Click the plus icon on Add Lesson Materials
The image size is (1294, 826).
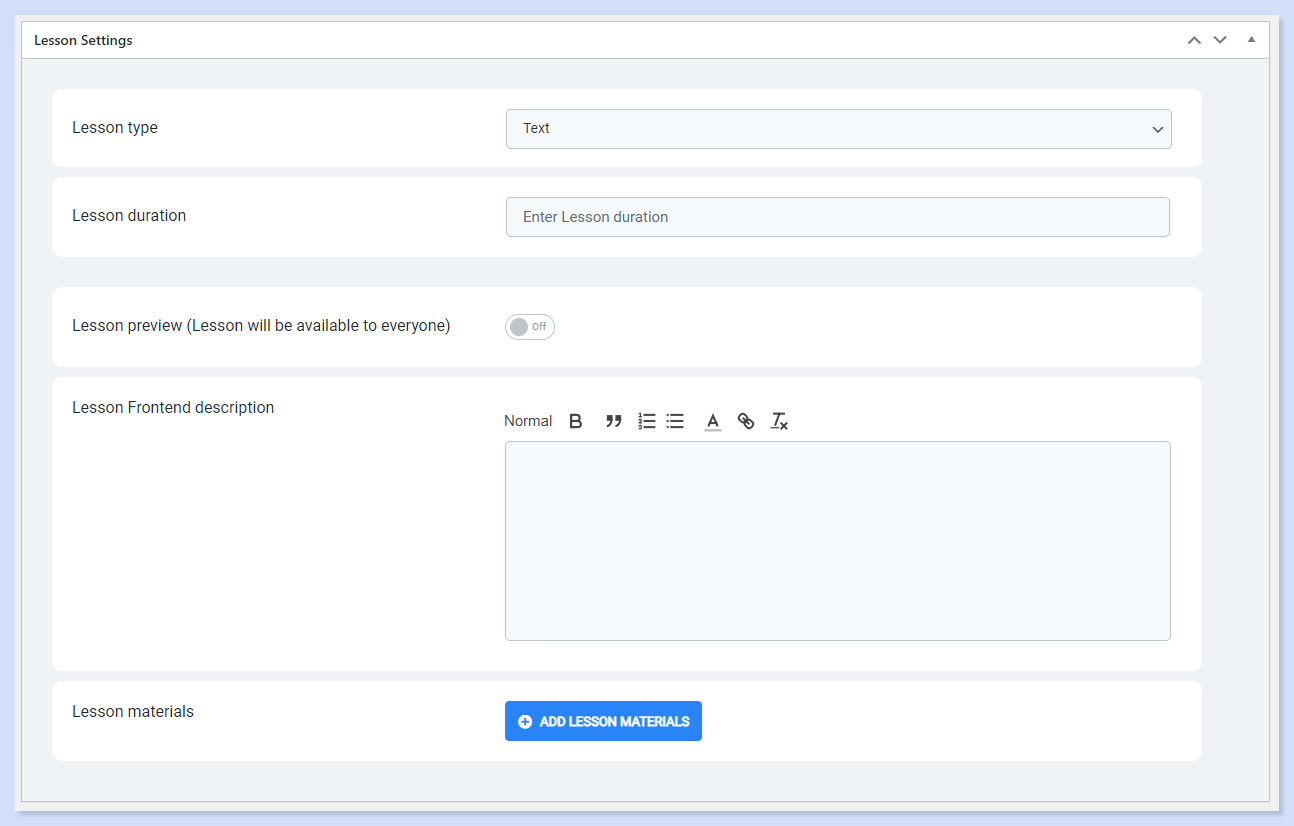pyautogui.click(x=525, y=721)
